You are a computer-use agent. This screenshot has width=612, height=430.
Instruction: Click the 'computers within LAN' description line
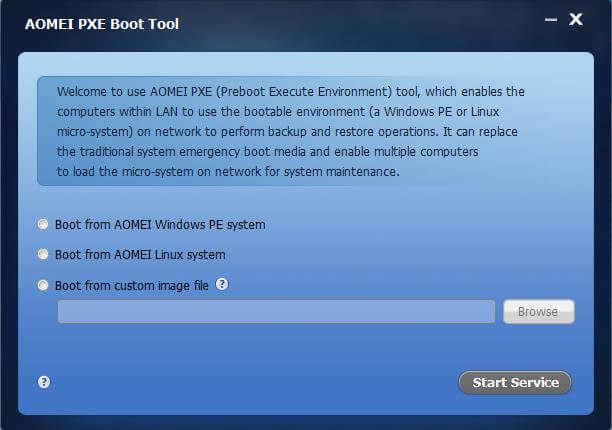coord(278,112)
